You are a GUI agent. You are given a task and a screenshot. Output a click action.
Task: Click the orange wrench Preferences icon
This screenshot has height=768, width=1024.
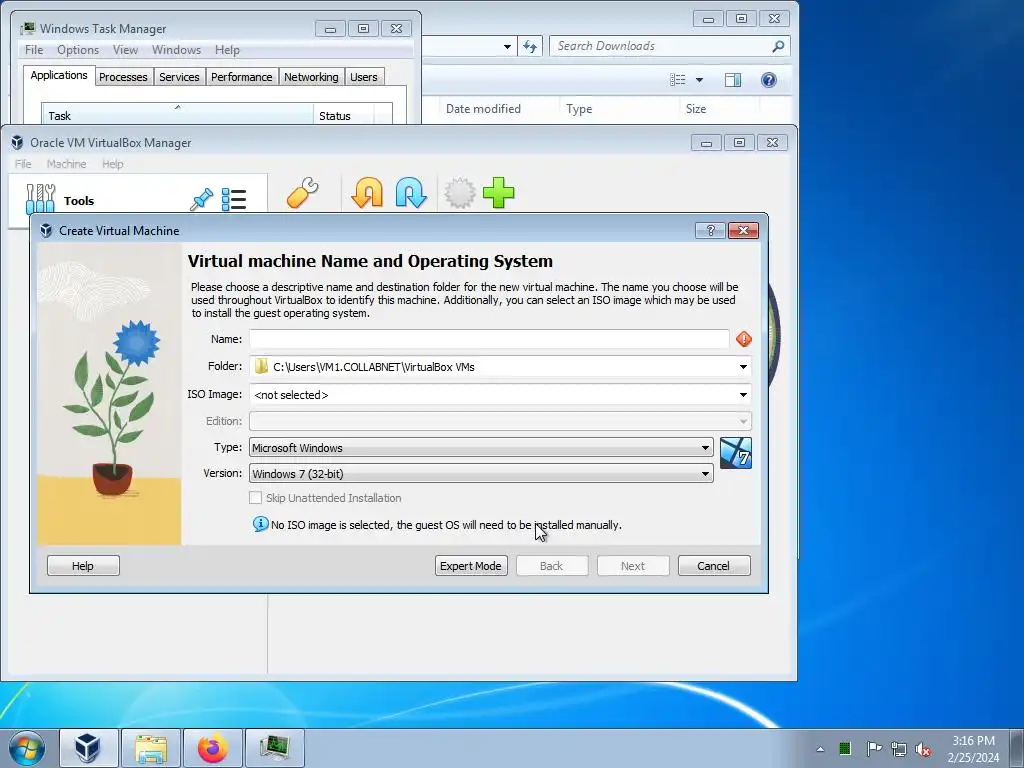(302, 193)
